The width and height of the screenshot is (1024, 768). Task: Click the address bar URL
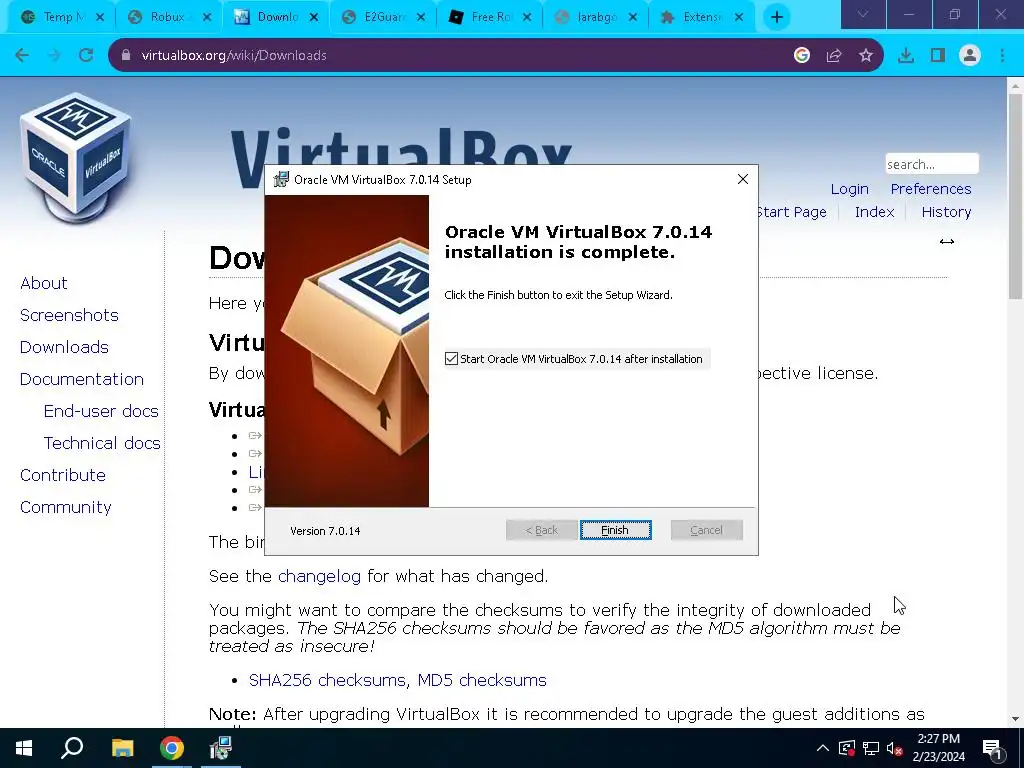coord(234,56)
